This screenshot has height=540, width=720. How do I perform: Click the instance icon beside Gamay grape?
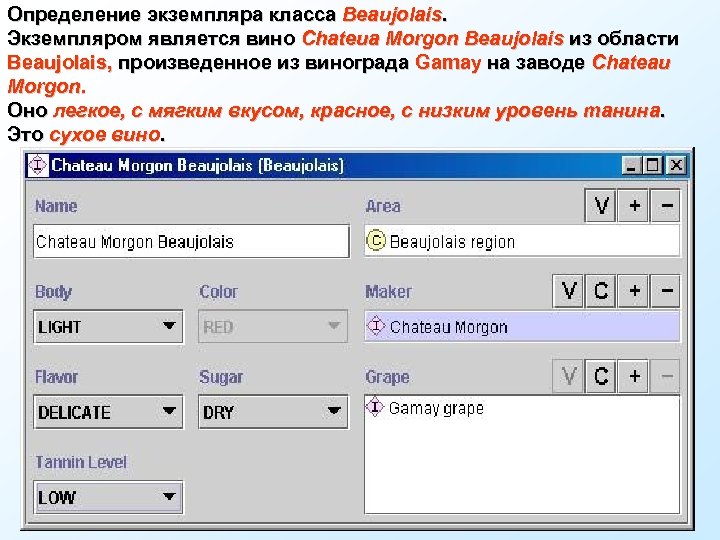pyautogui.click(x=375, y=407)
